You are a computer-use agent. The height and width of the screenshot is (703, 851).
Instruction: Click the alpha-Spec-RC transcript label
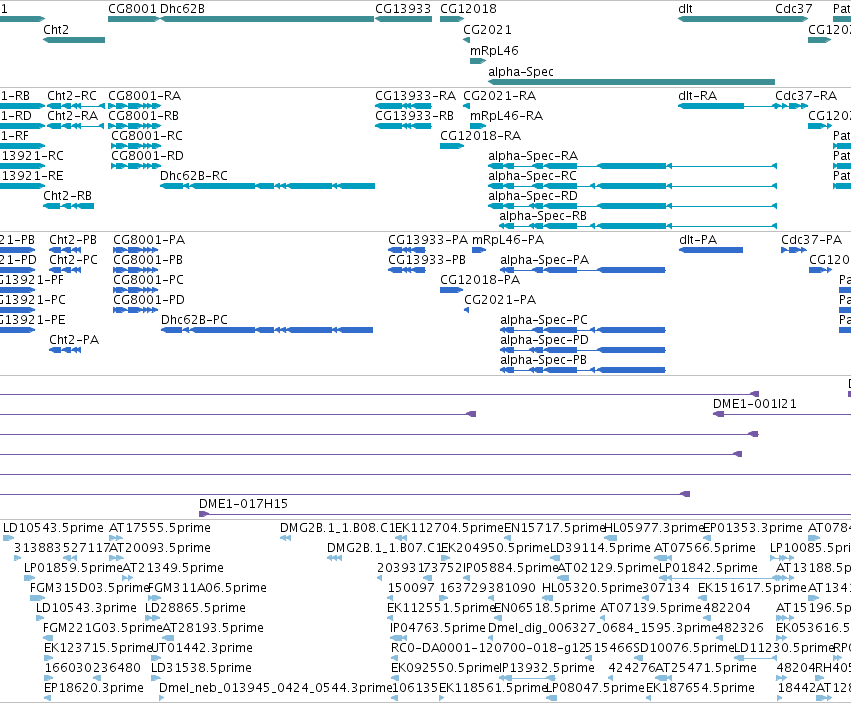[x=532, y=176]
